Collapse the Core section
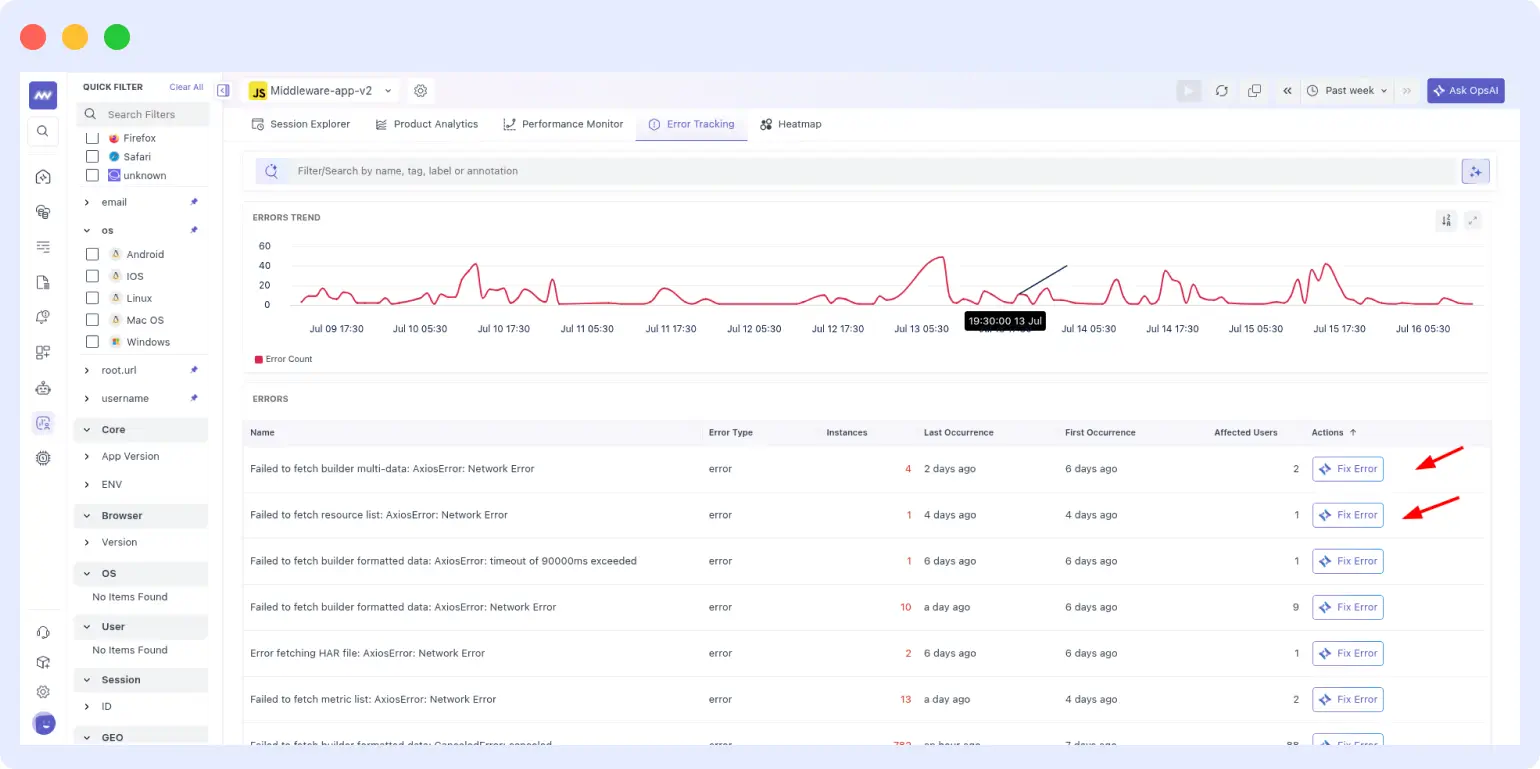Screen dimensions: 1540x769 coord(87,430)
